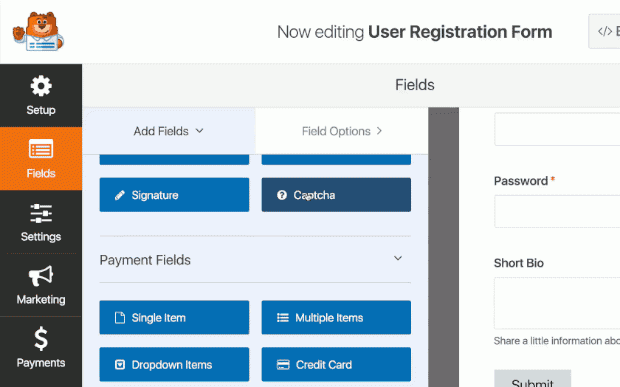Expand the Add Fields tab chevron
The width and height of the screenshot is (620, 387).
pyautogui.click(x=200, y=130)
